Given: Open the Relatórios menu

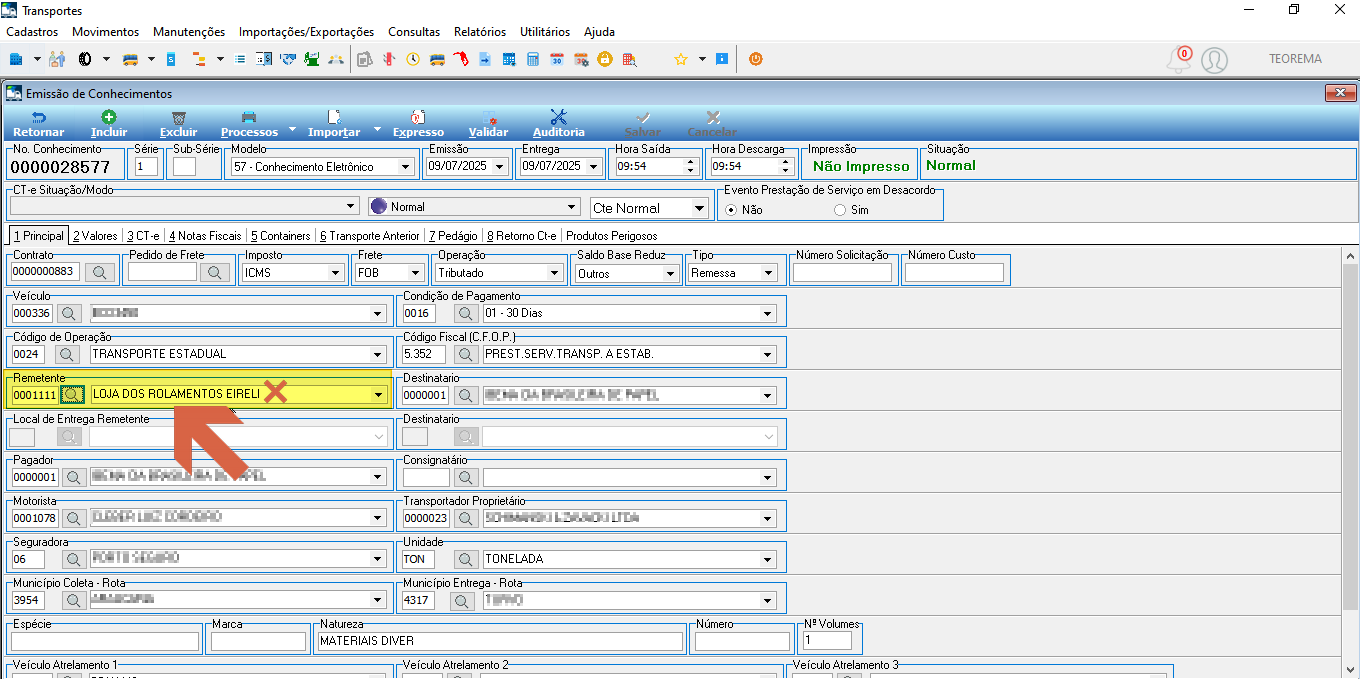Looking at the screenshot, I should click(x=480, y=32).
